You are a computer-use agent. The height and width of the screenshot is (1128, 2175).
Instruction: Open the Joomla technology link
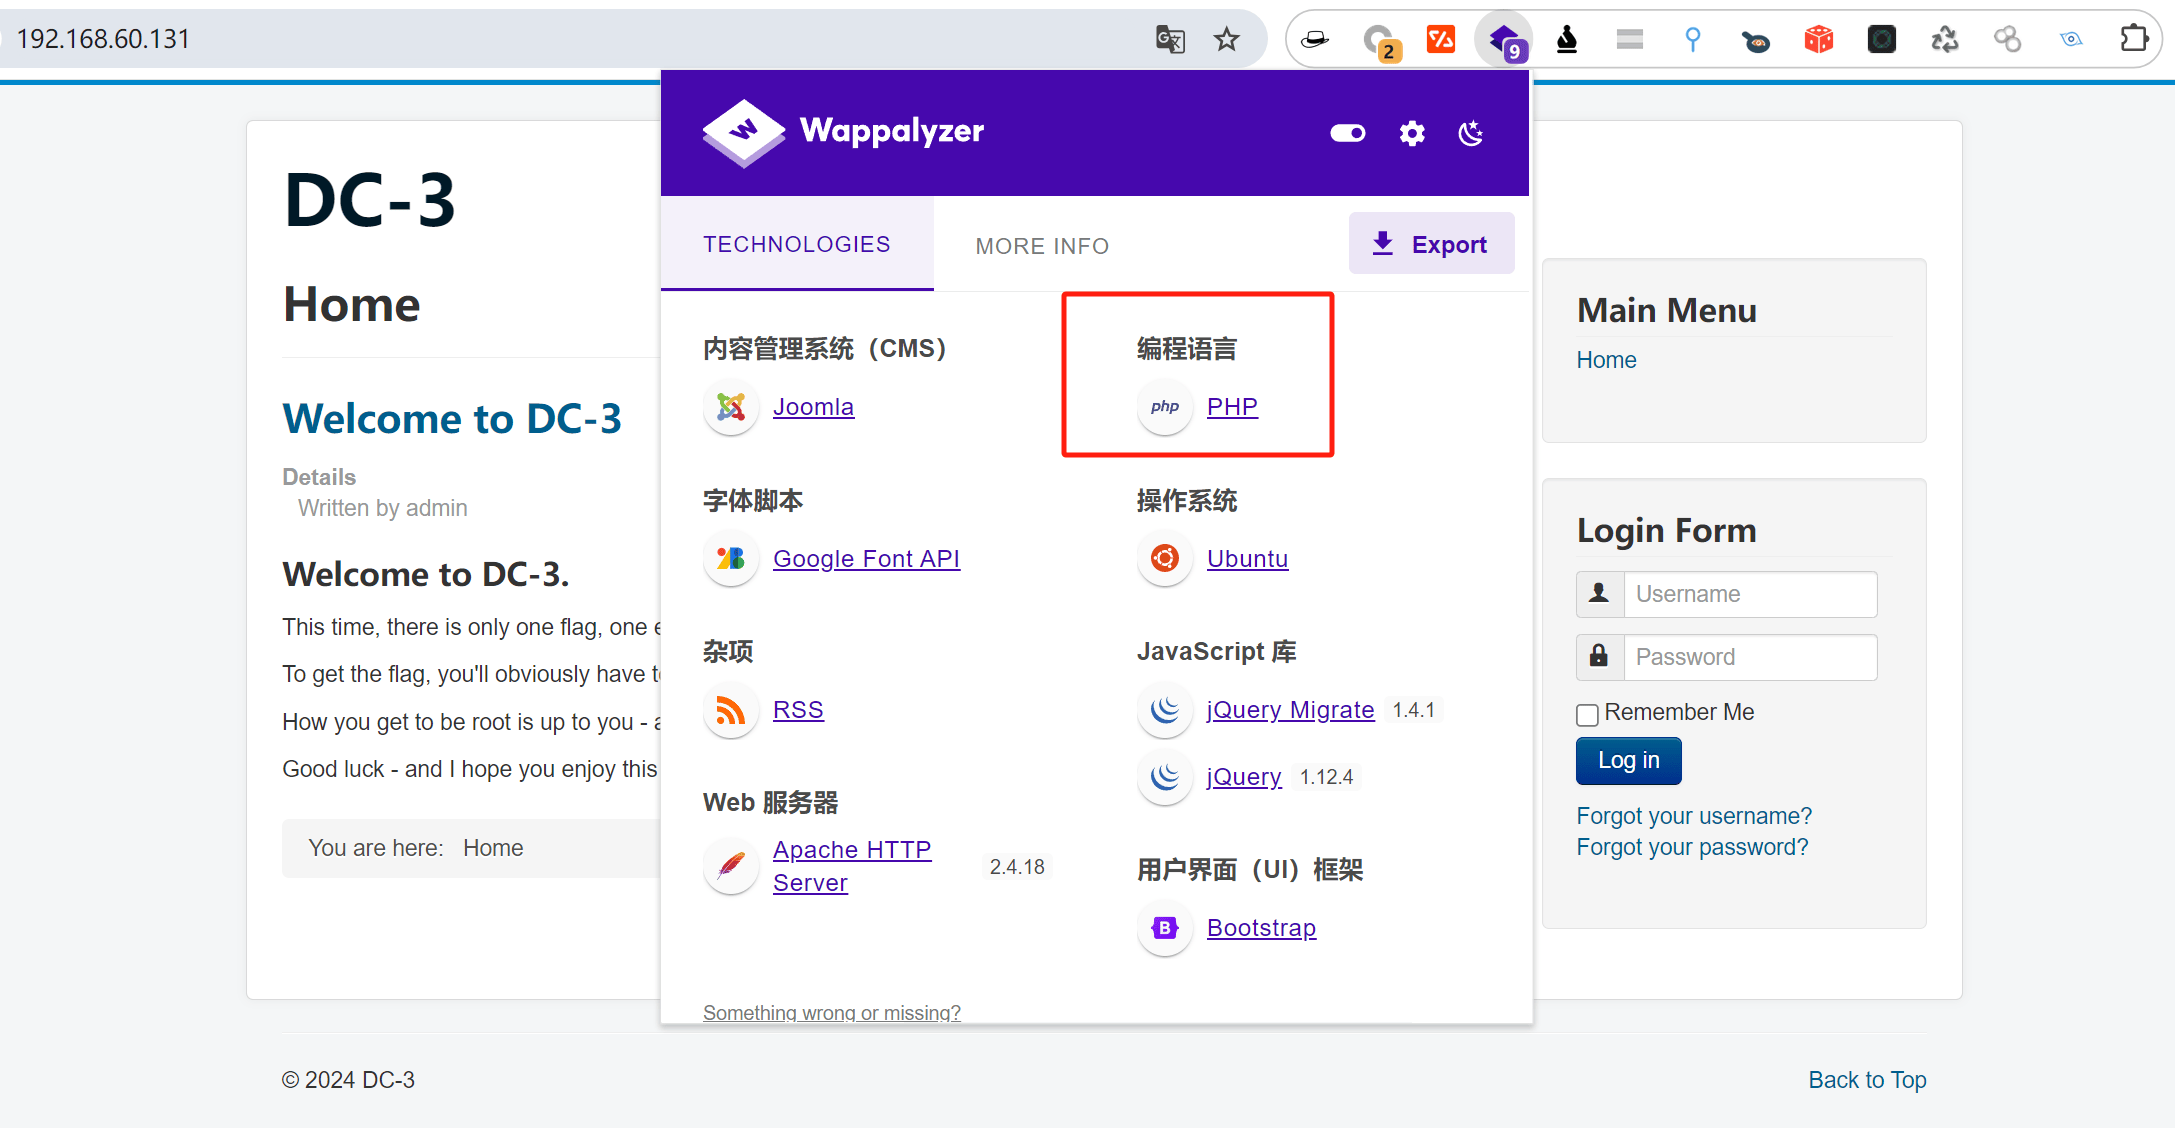(813, 407)
